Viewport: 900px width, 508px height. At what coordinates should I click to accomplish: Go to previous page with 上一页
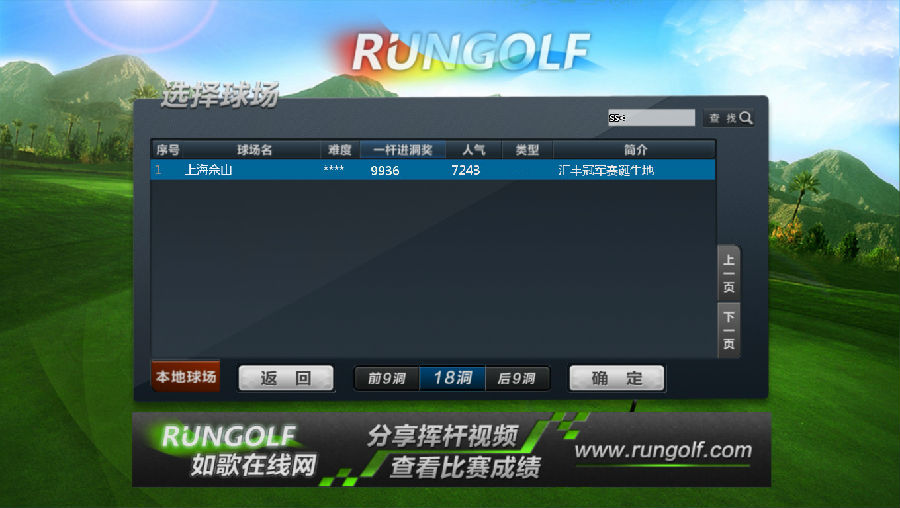729,272
